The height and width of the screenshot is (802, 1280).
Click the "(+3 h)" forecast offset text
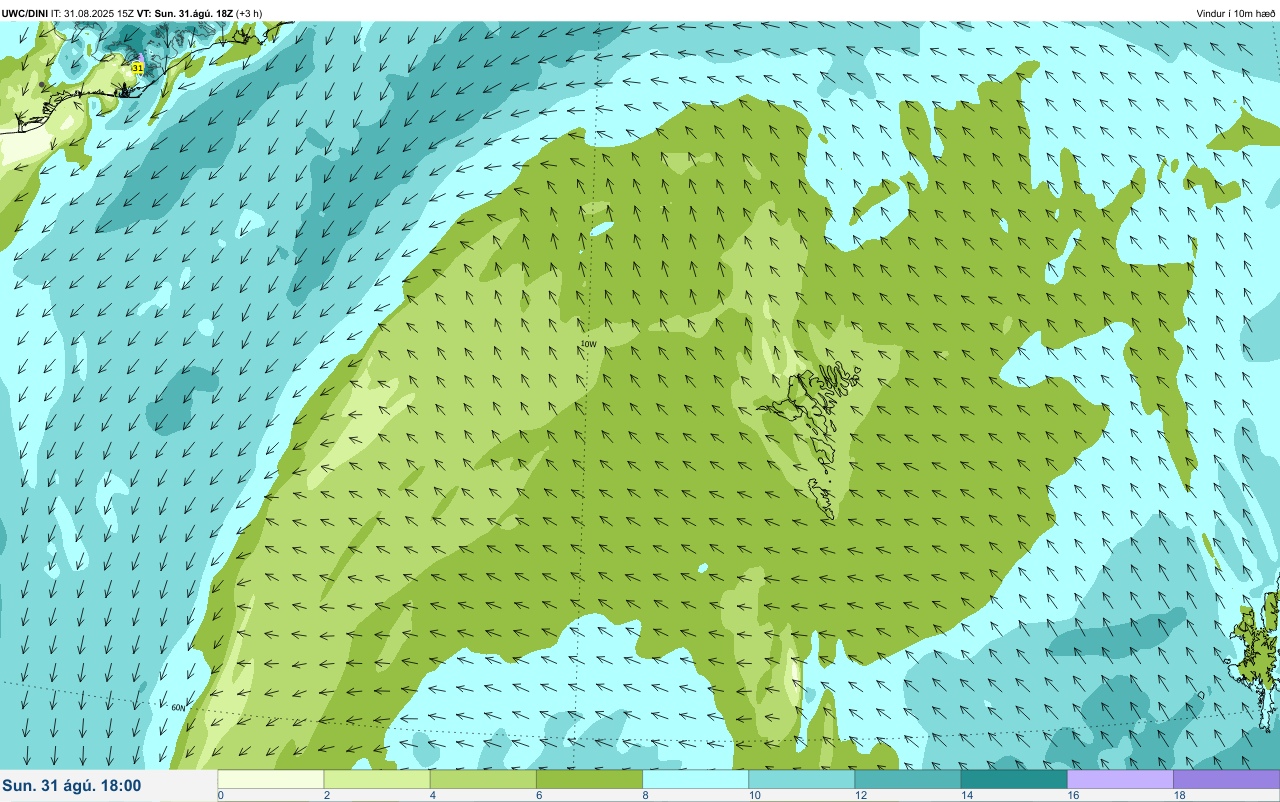pyautogui.click(x=249, y=13)
